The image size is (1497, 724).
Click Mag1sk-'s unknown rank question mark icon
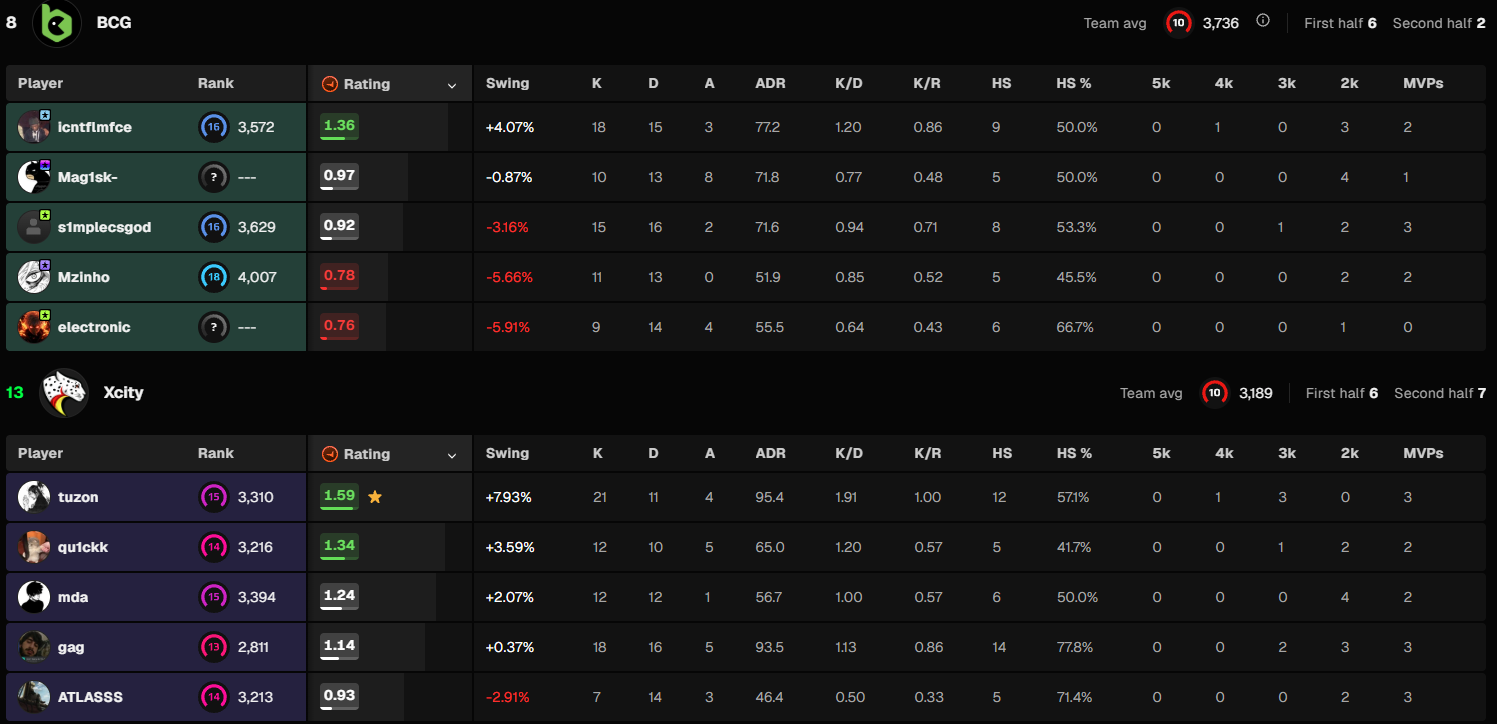tap(213, 177)
